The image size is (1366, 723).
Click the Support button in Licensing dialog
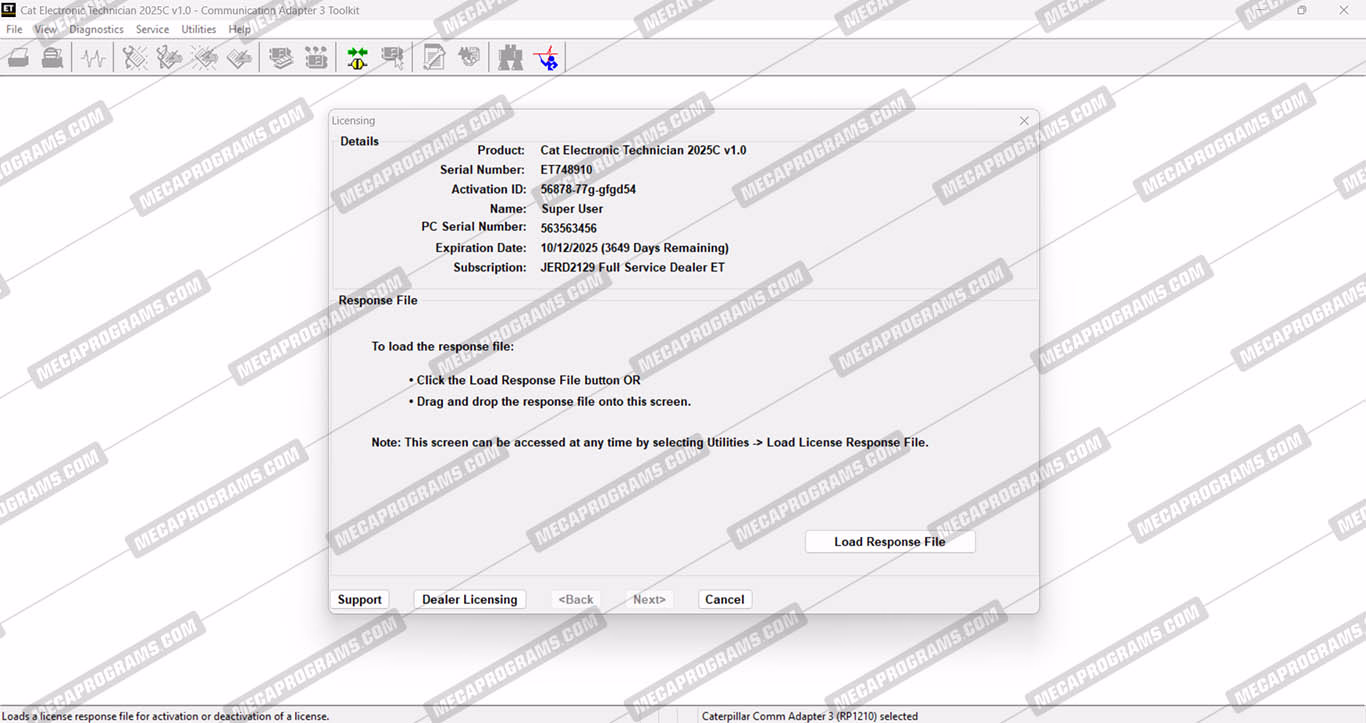pos(359,600)
